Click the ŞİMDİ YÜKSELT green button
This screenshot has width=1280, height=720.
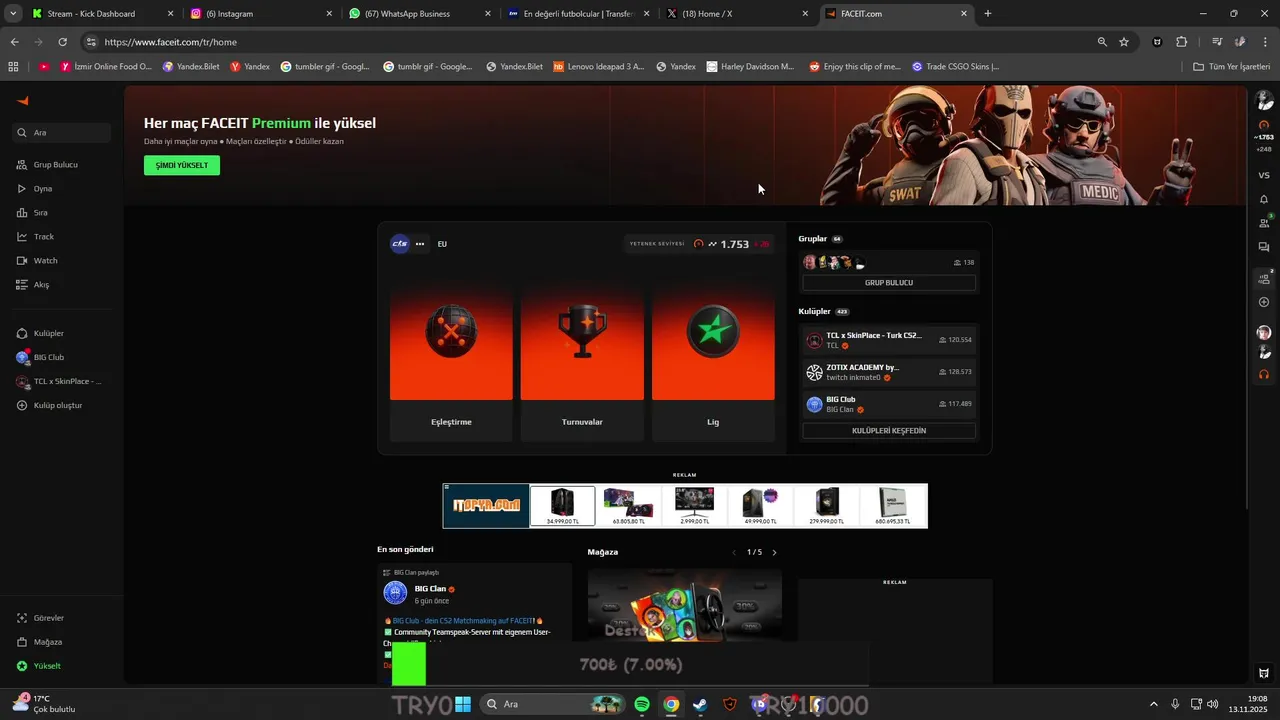click(182, 165)
